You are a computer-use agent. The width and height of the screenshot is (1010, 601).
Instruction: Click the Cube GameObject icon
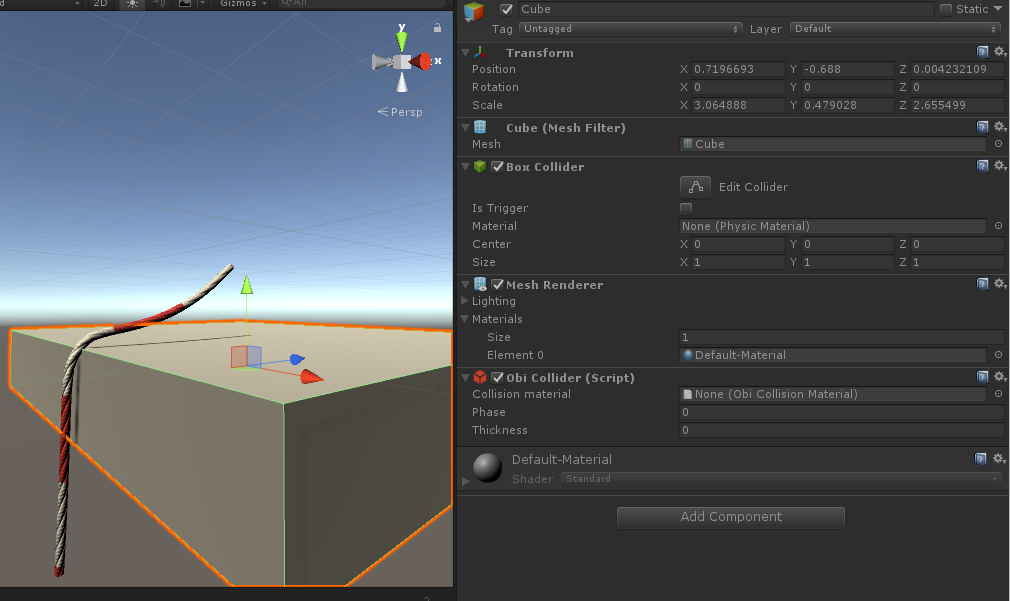click(474, 11)
